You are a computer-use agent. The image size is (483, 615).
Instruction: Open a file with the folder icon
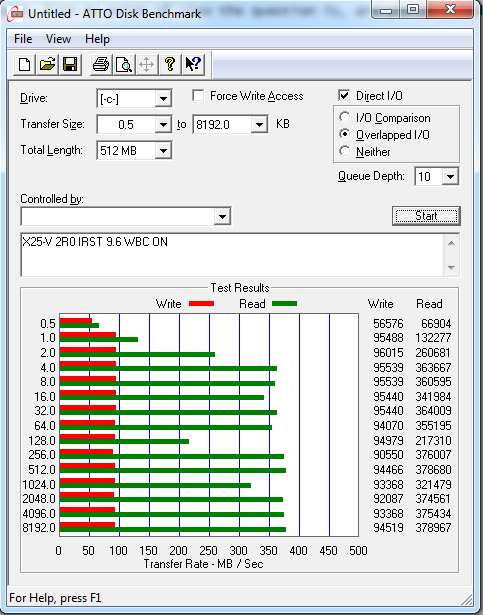coord(47,64)
